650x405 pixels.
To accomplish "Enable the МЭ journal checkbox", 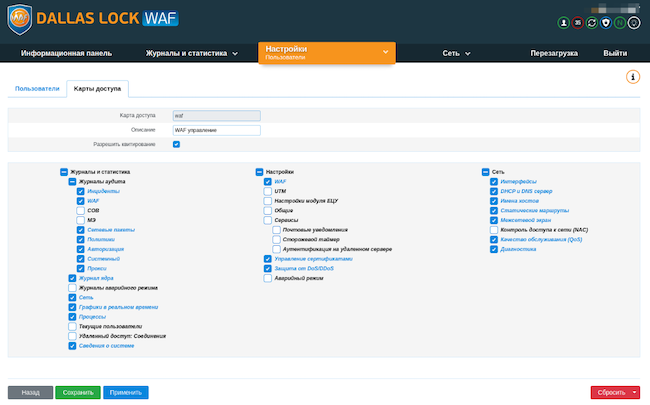I will [80, 220].
